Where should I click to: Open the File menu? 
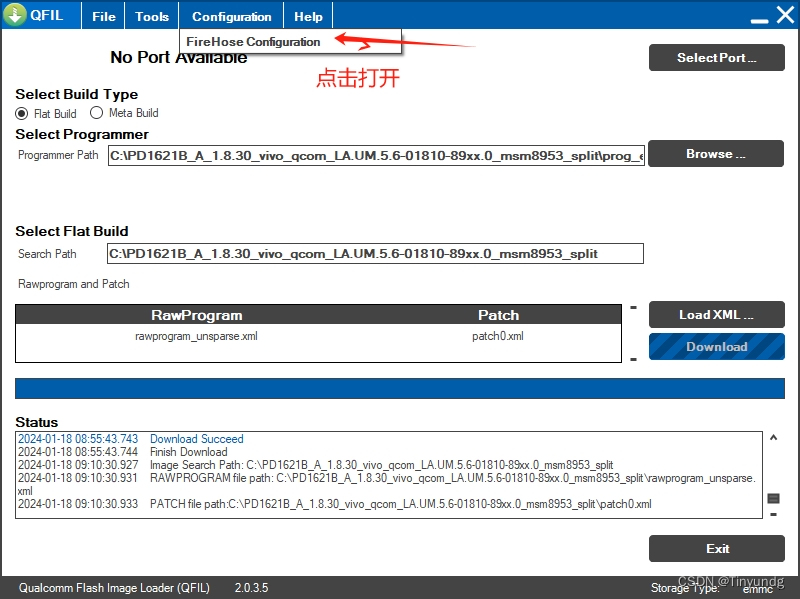104,16
